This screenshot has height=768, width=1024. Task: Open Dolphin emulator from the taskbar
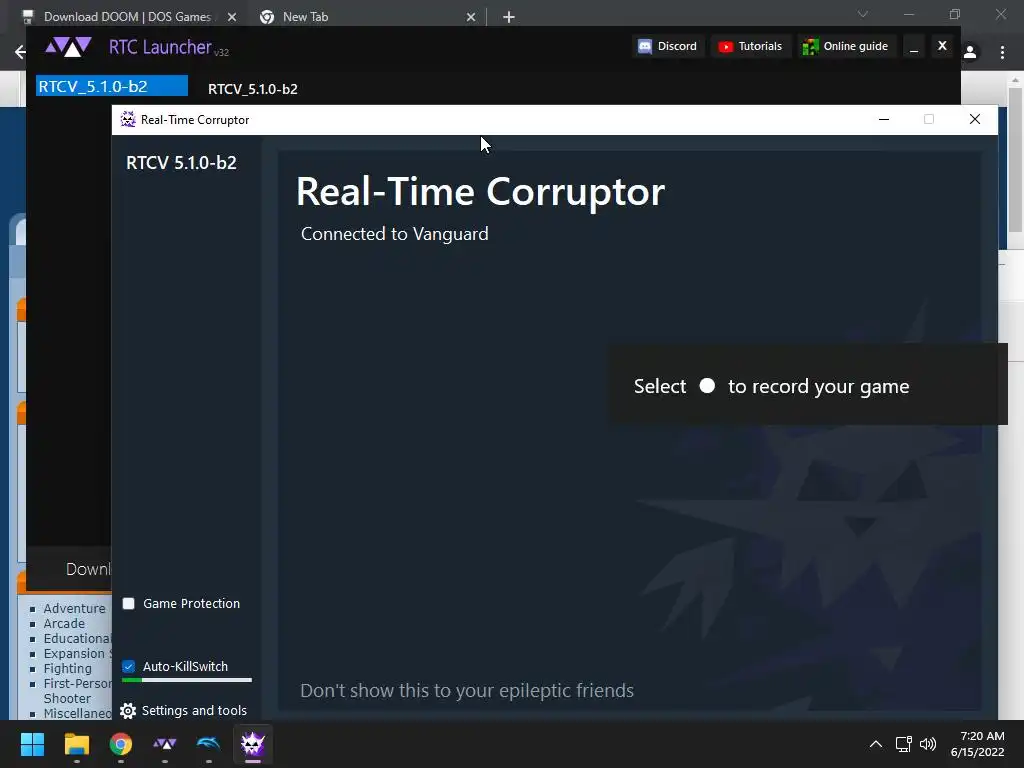point(208,744)
